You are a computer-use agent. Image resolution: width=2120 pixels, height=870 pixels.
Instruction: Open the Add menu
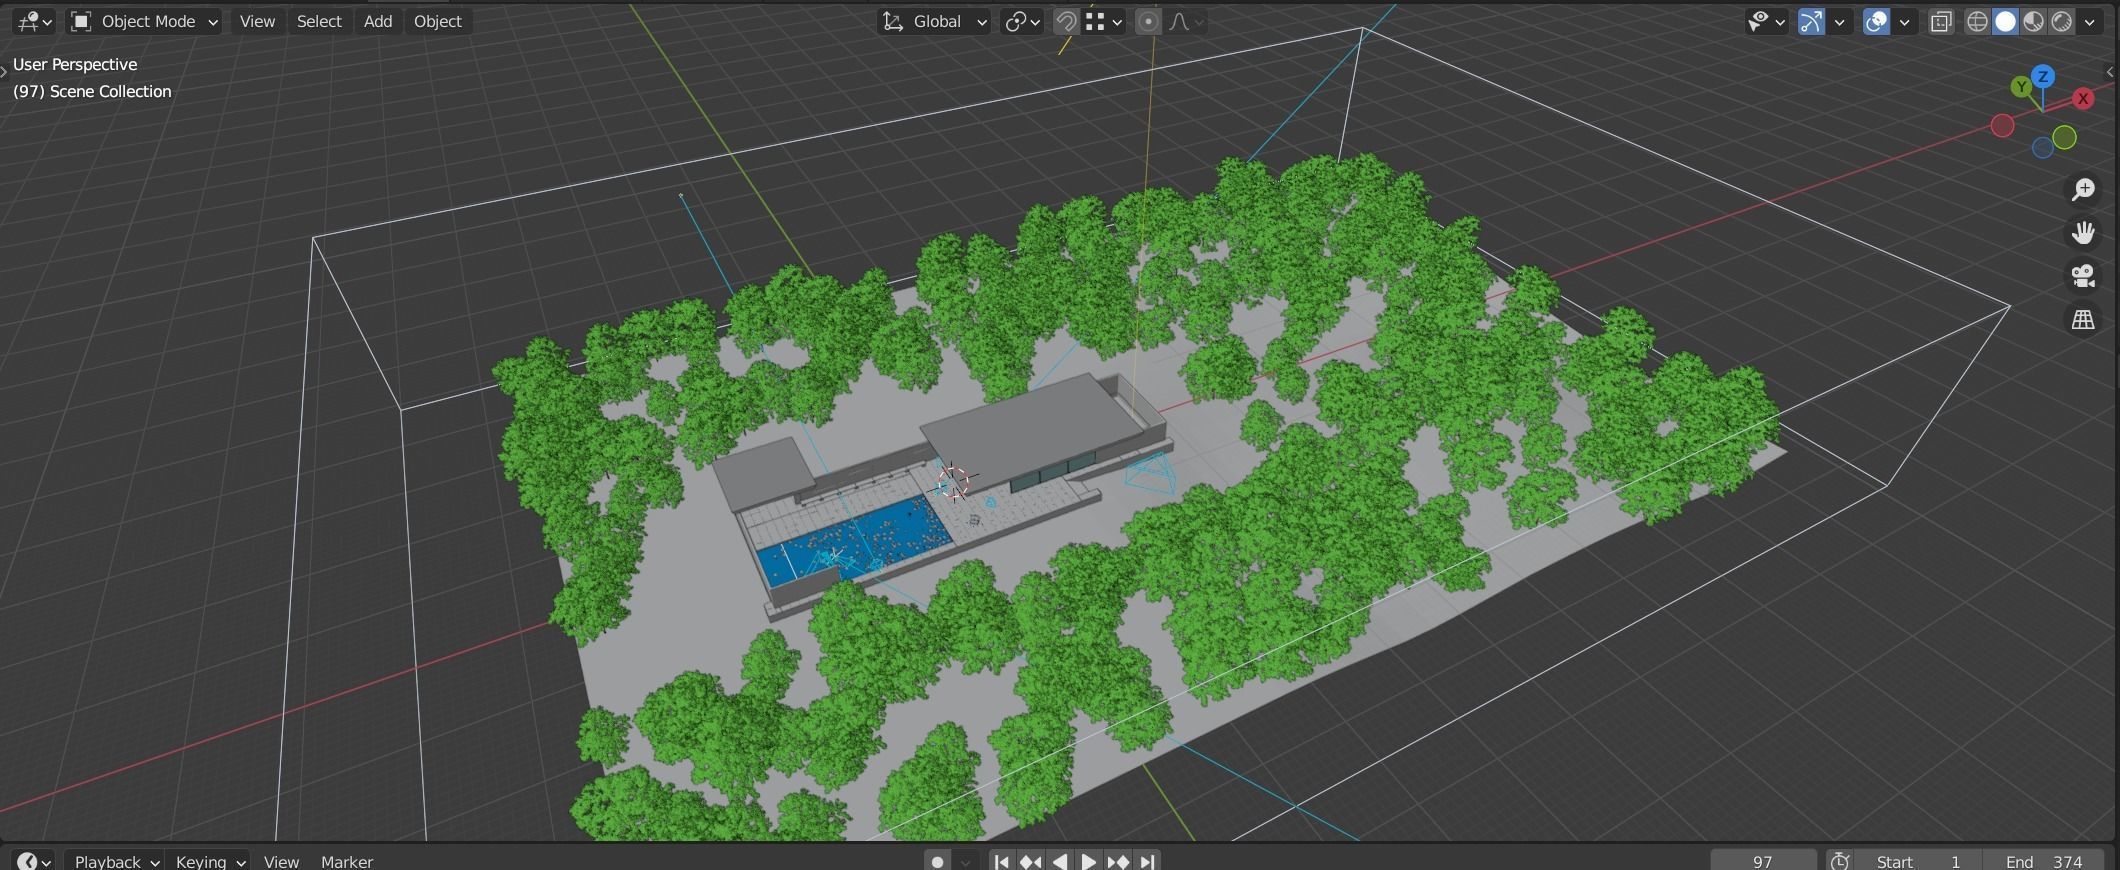point(378,21)
